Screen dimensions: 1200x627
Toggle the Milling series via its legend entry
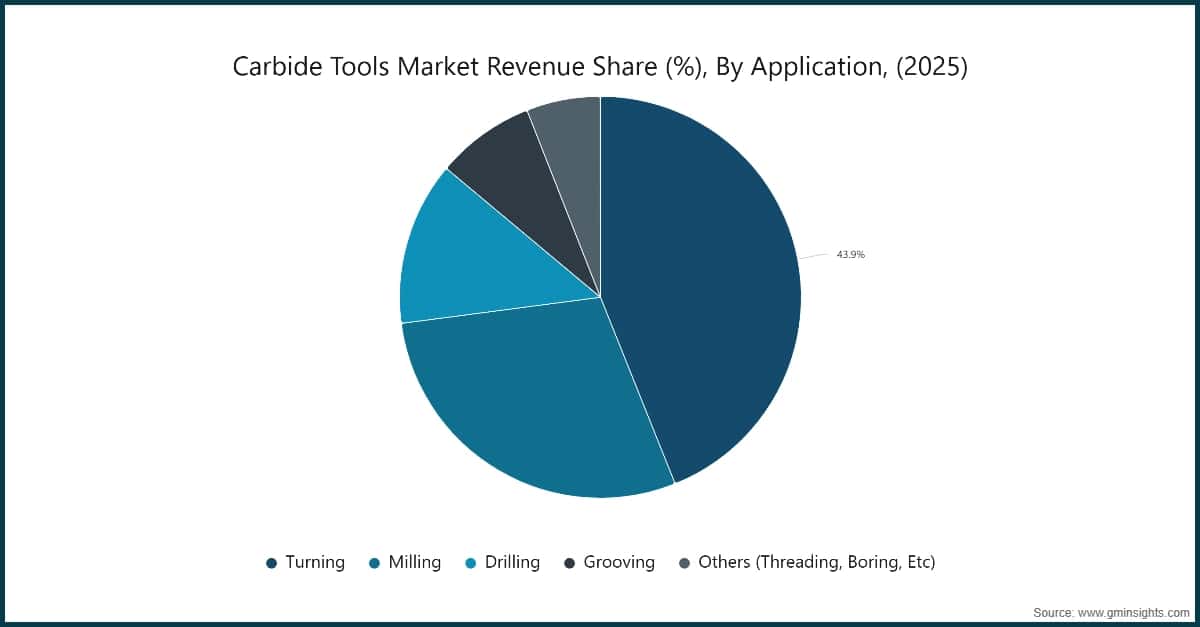(x=405, y=562)
